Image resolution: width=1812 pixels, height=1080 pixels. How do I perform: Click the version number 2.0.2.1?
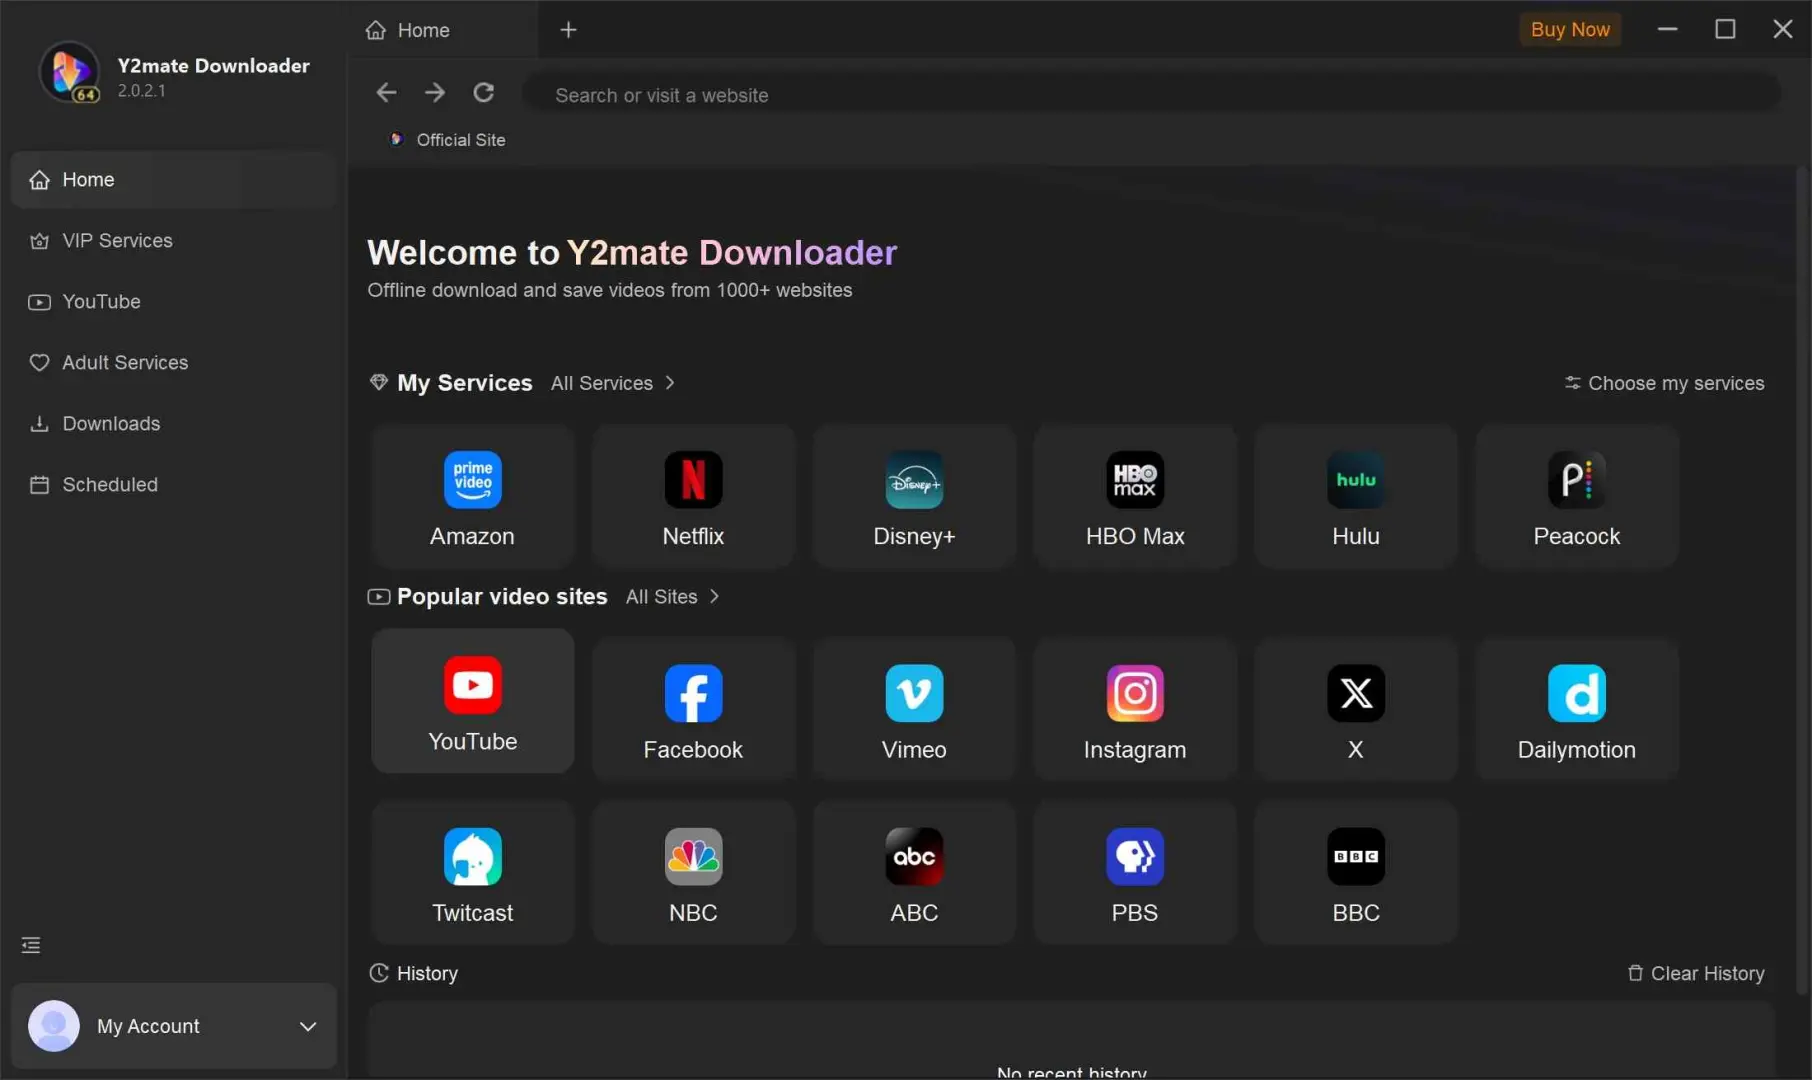click(141, 91)
